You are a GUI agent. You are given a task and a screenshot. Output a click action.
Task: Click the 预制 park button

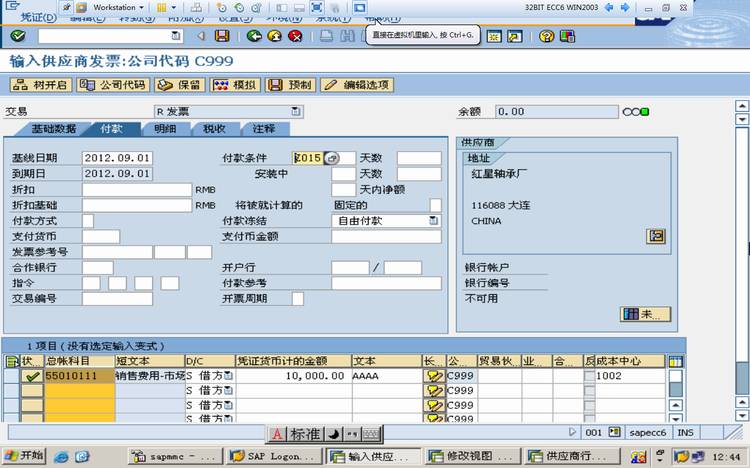290,85
